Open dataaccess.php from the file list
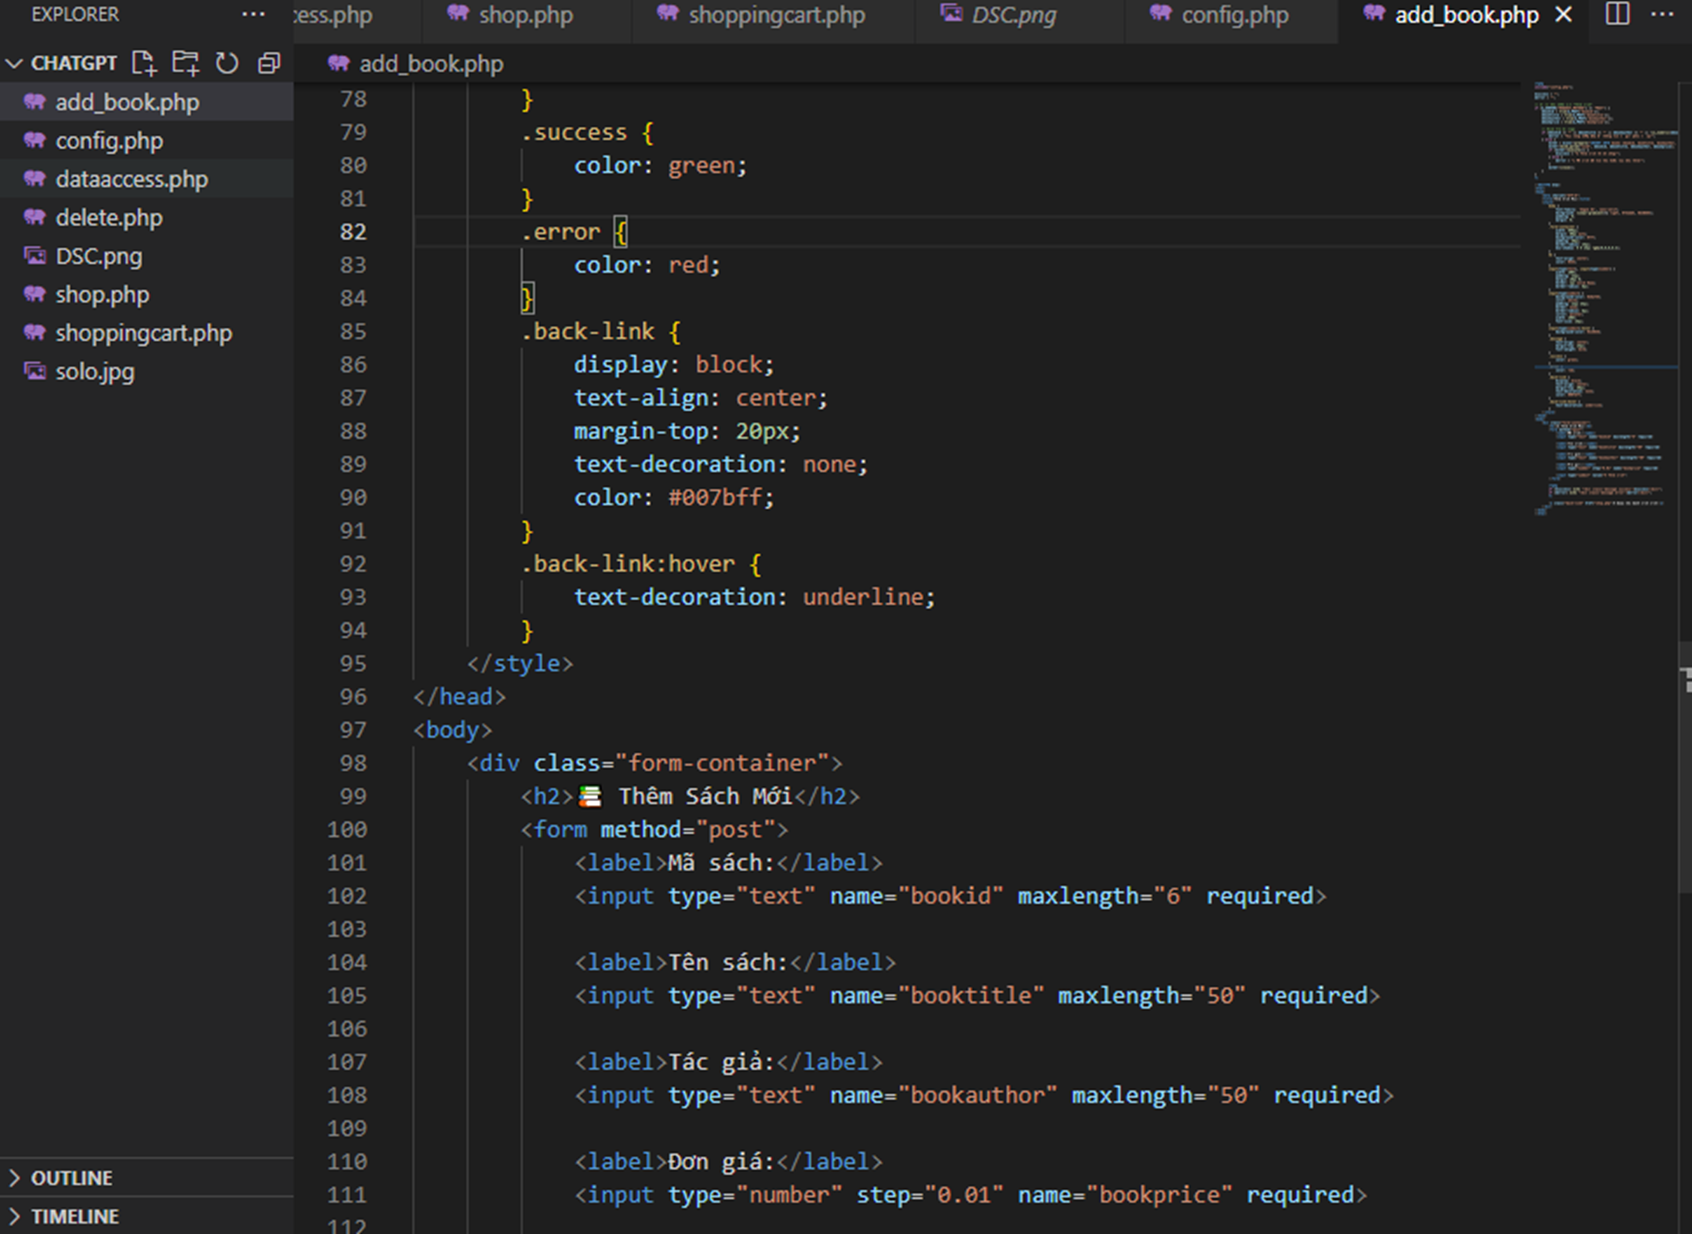The image size is (1692, 1234). (131, 179)
